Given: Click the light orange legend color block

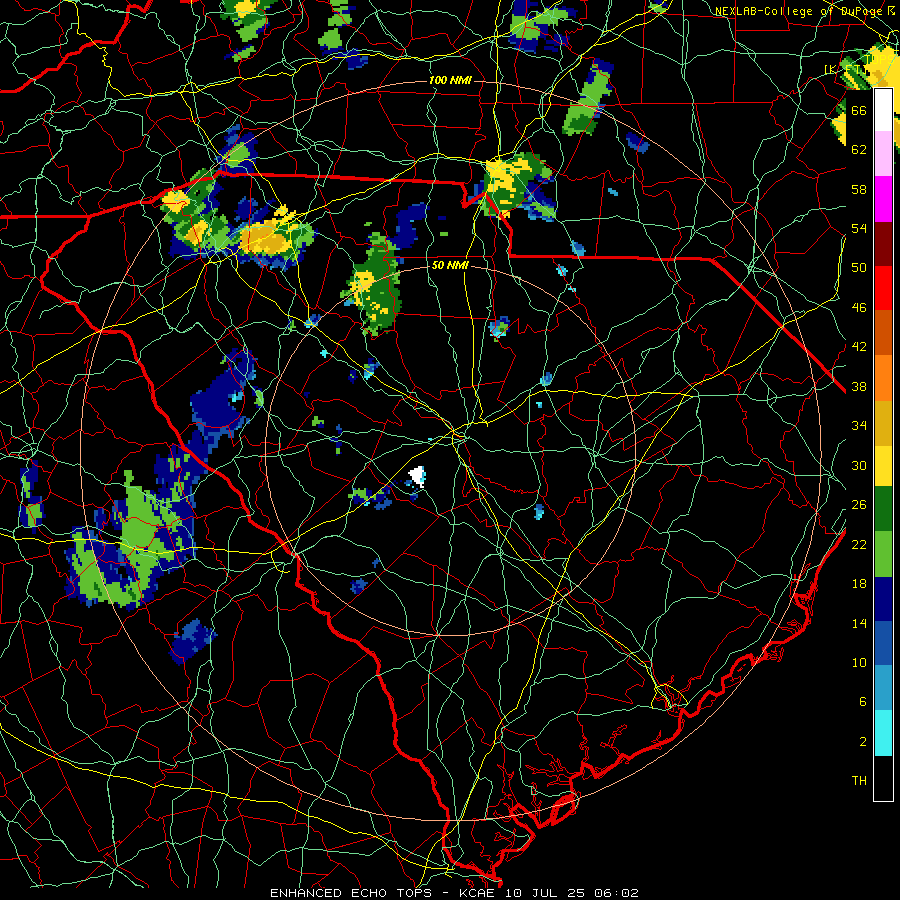Looking at the screenshot, I should pos(883,378).
